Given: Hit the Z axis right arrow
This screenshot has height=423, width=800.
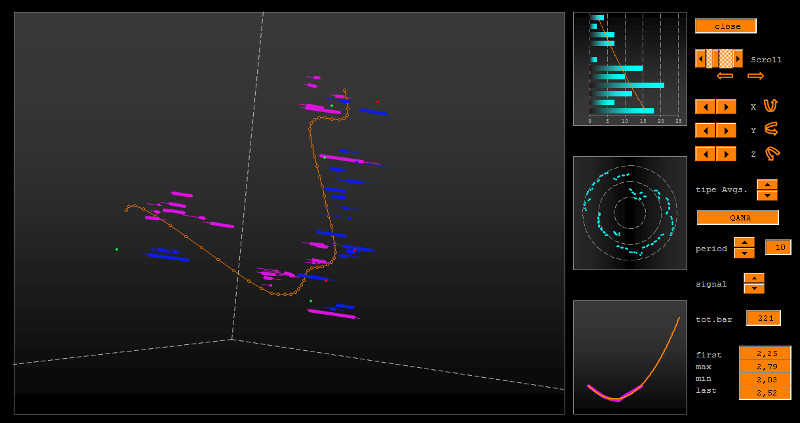Looking at the screenshot, I should (x=726, y=154).
